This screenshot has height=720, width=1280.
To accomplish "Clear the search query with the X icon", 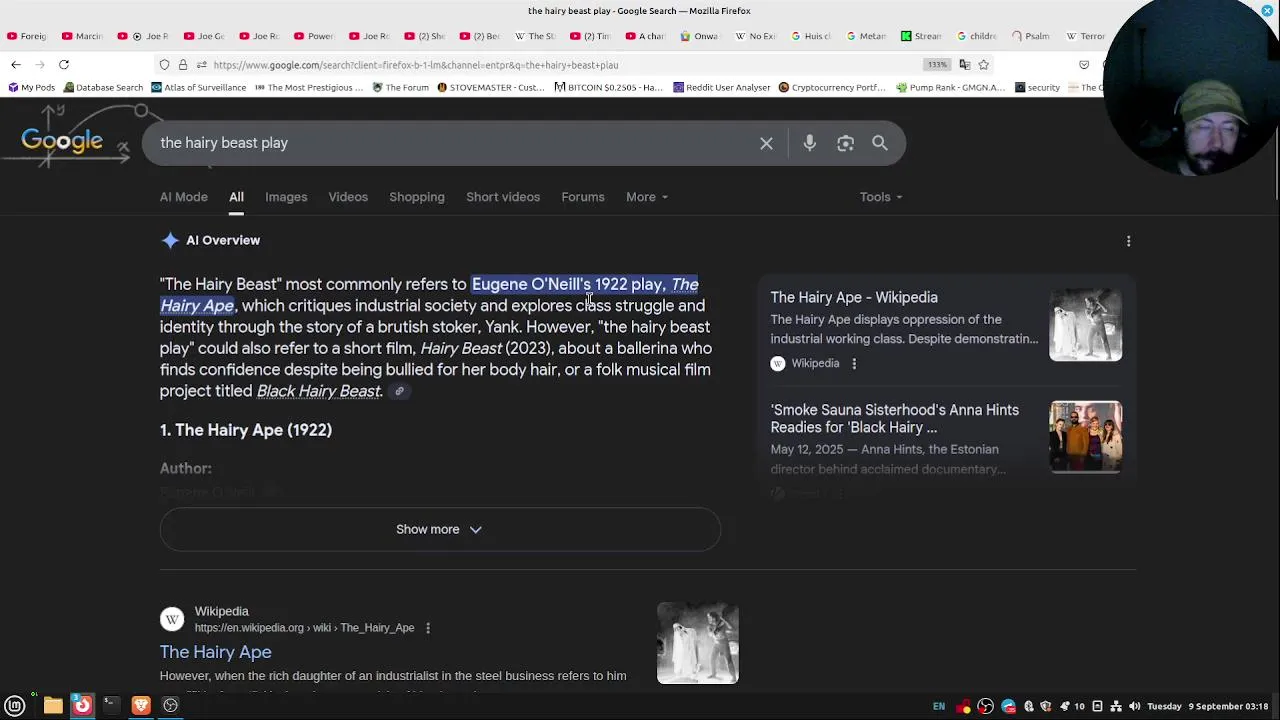I will tap(766, 143).
